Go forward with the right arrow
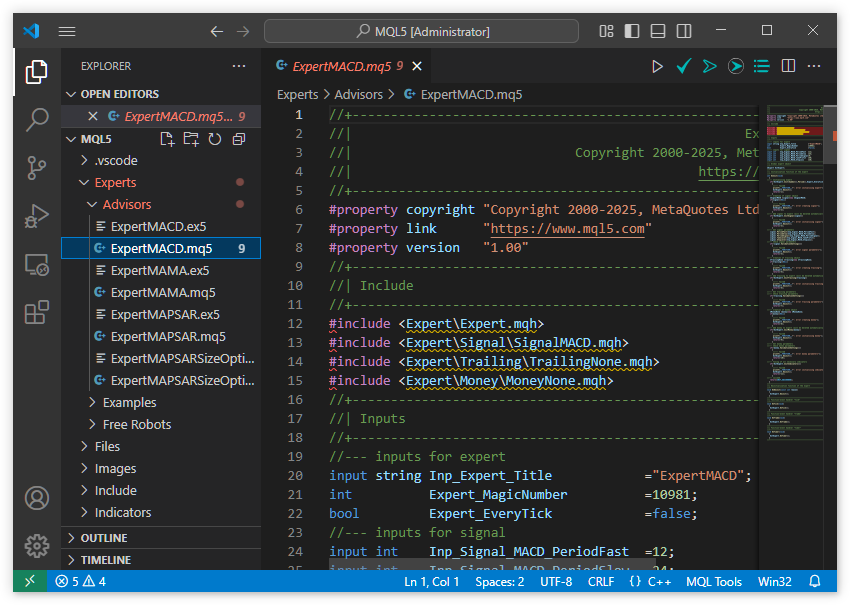The width and height of the screenshot is (850, 605). coord(243,31)
